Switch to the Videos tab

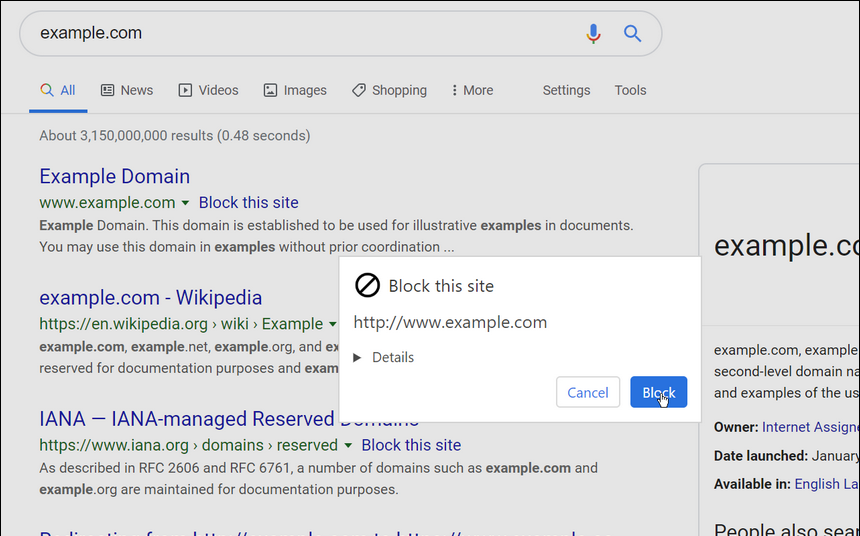click(208, 91)
